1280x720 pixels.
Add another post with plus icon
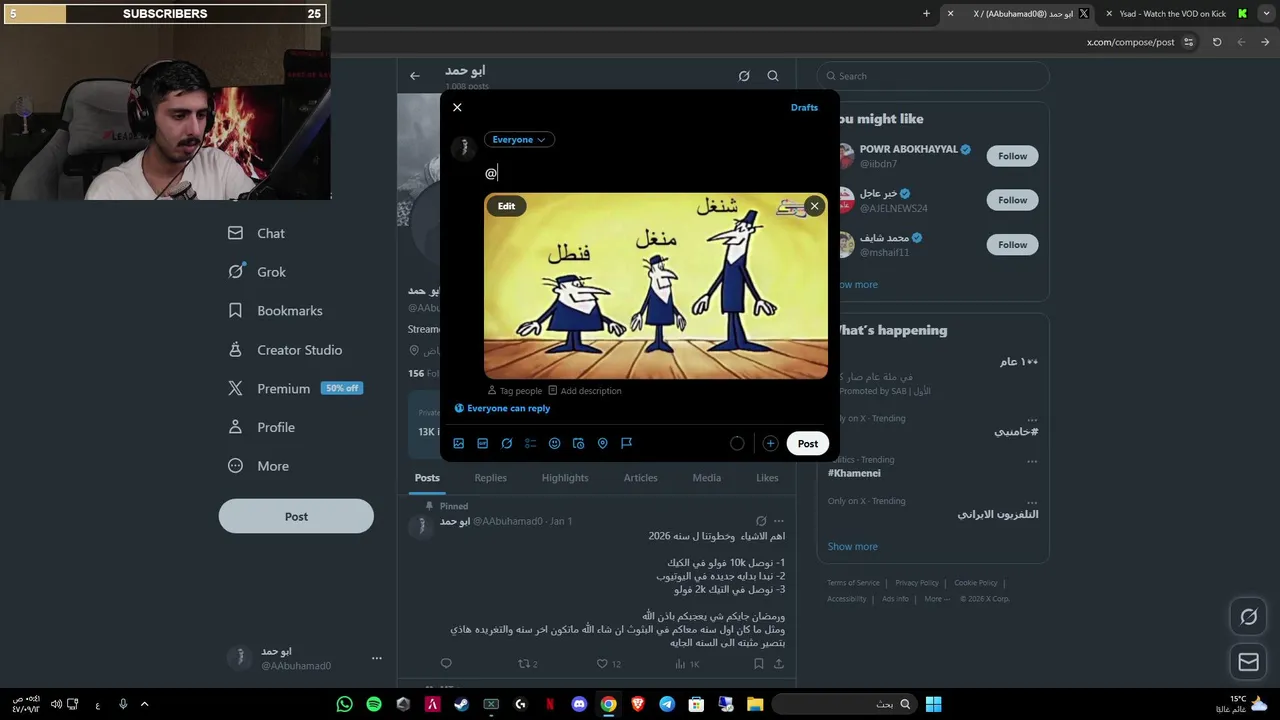[x=770, y=443]
